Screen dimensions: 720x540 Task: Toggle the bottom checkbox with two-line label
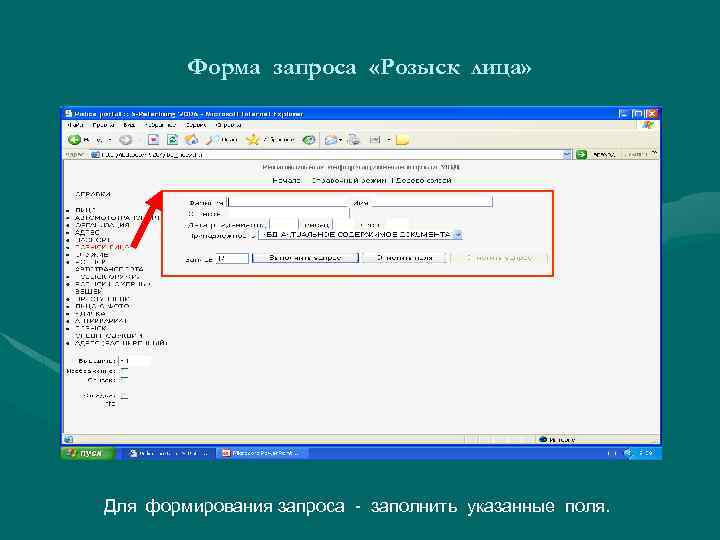124,396
